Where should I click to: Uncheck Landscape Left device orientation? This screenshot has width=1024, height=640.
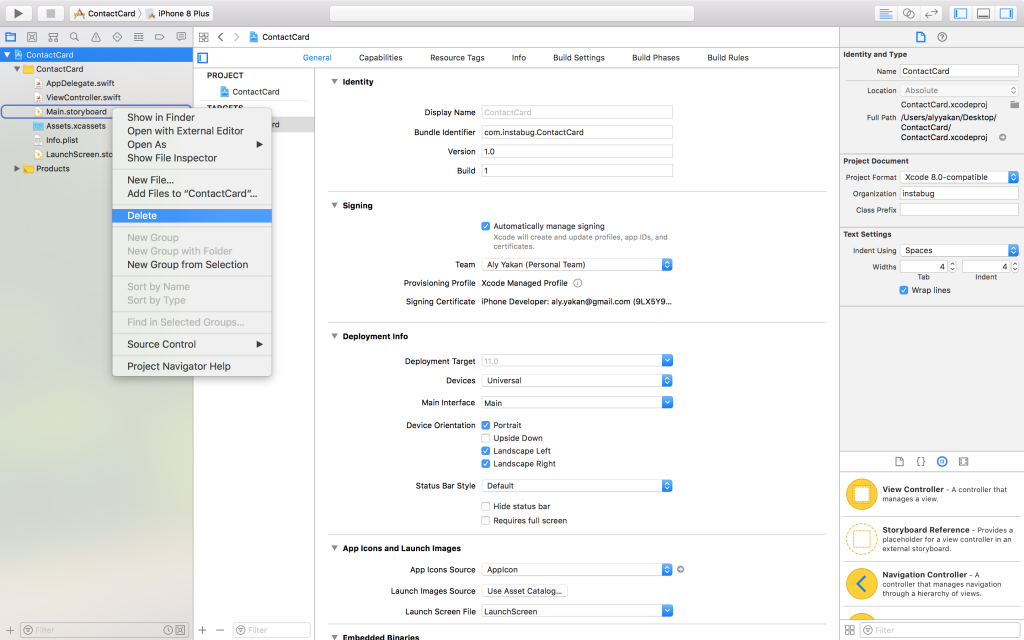485,452
